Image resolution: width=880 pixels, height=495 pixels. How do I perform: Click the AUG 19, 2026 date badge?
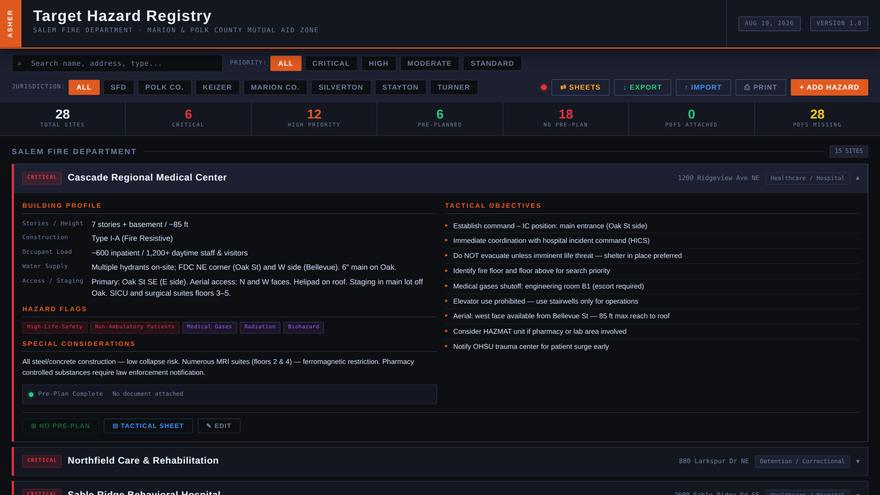point(769,24)
